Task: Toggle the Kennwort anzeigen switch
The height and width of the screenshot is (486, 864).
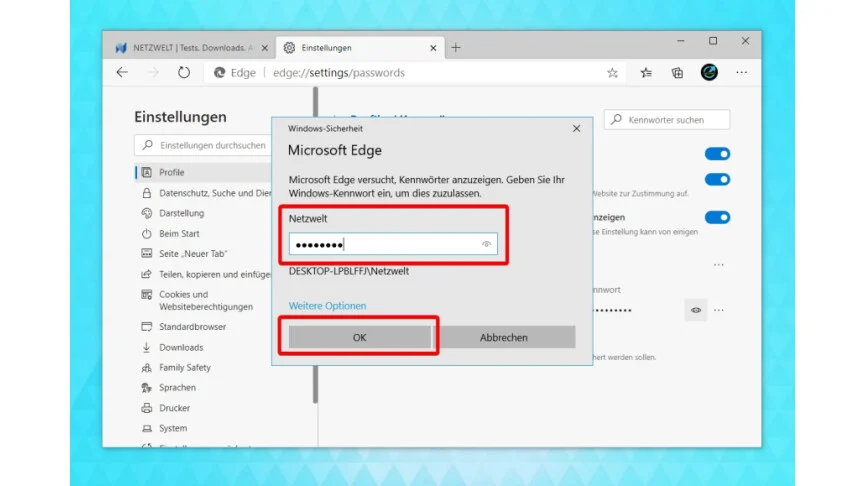Action: (x=717, y=217)
